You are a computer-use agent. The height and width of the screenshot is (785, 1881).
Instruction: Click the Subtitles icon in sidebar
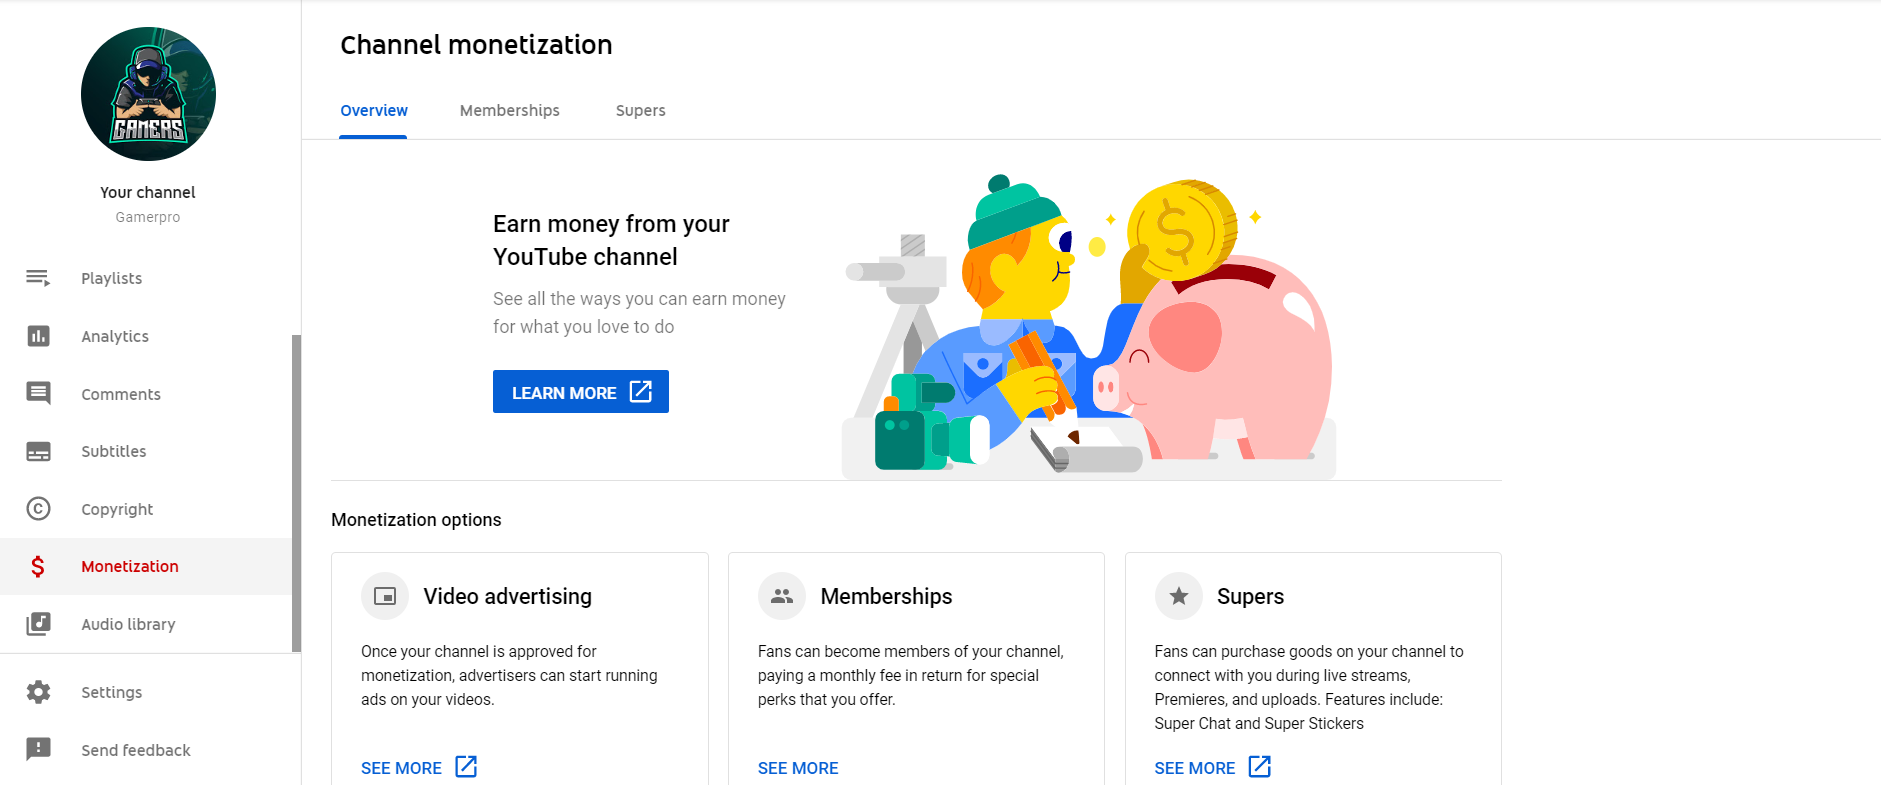pyautogui.click(x=38, y=452)
